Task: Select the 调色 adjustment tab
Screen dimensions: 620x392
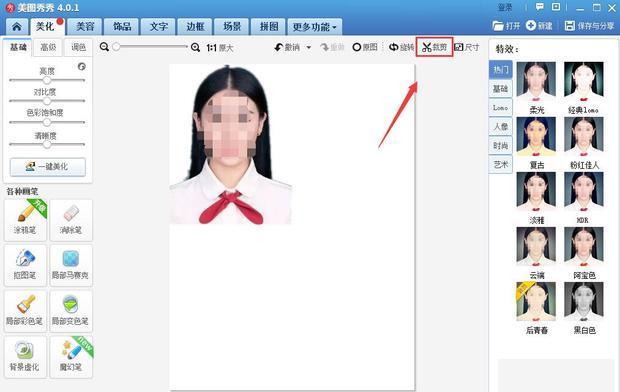Action: (x=78, y=47)
